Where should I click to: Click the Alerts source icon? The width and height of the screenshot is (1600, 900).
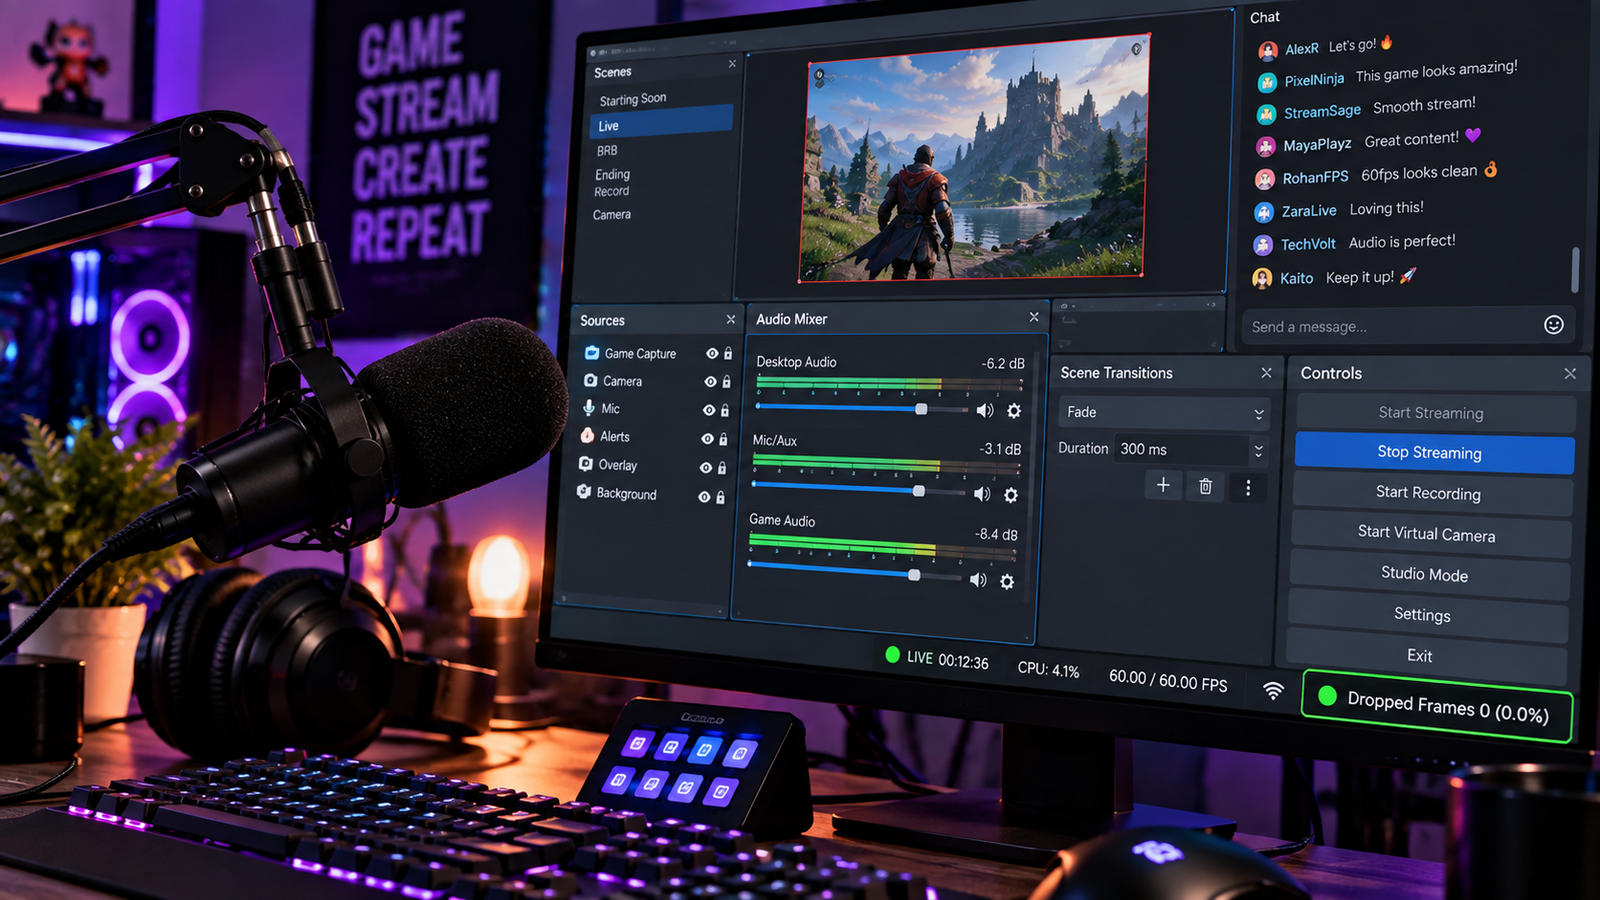588,435
